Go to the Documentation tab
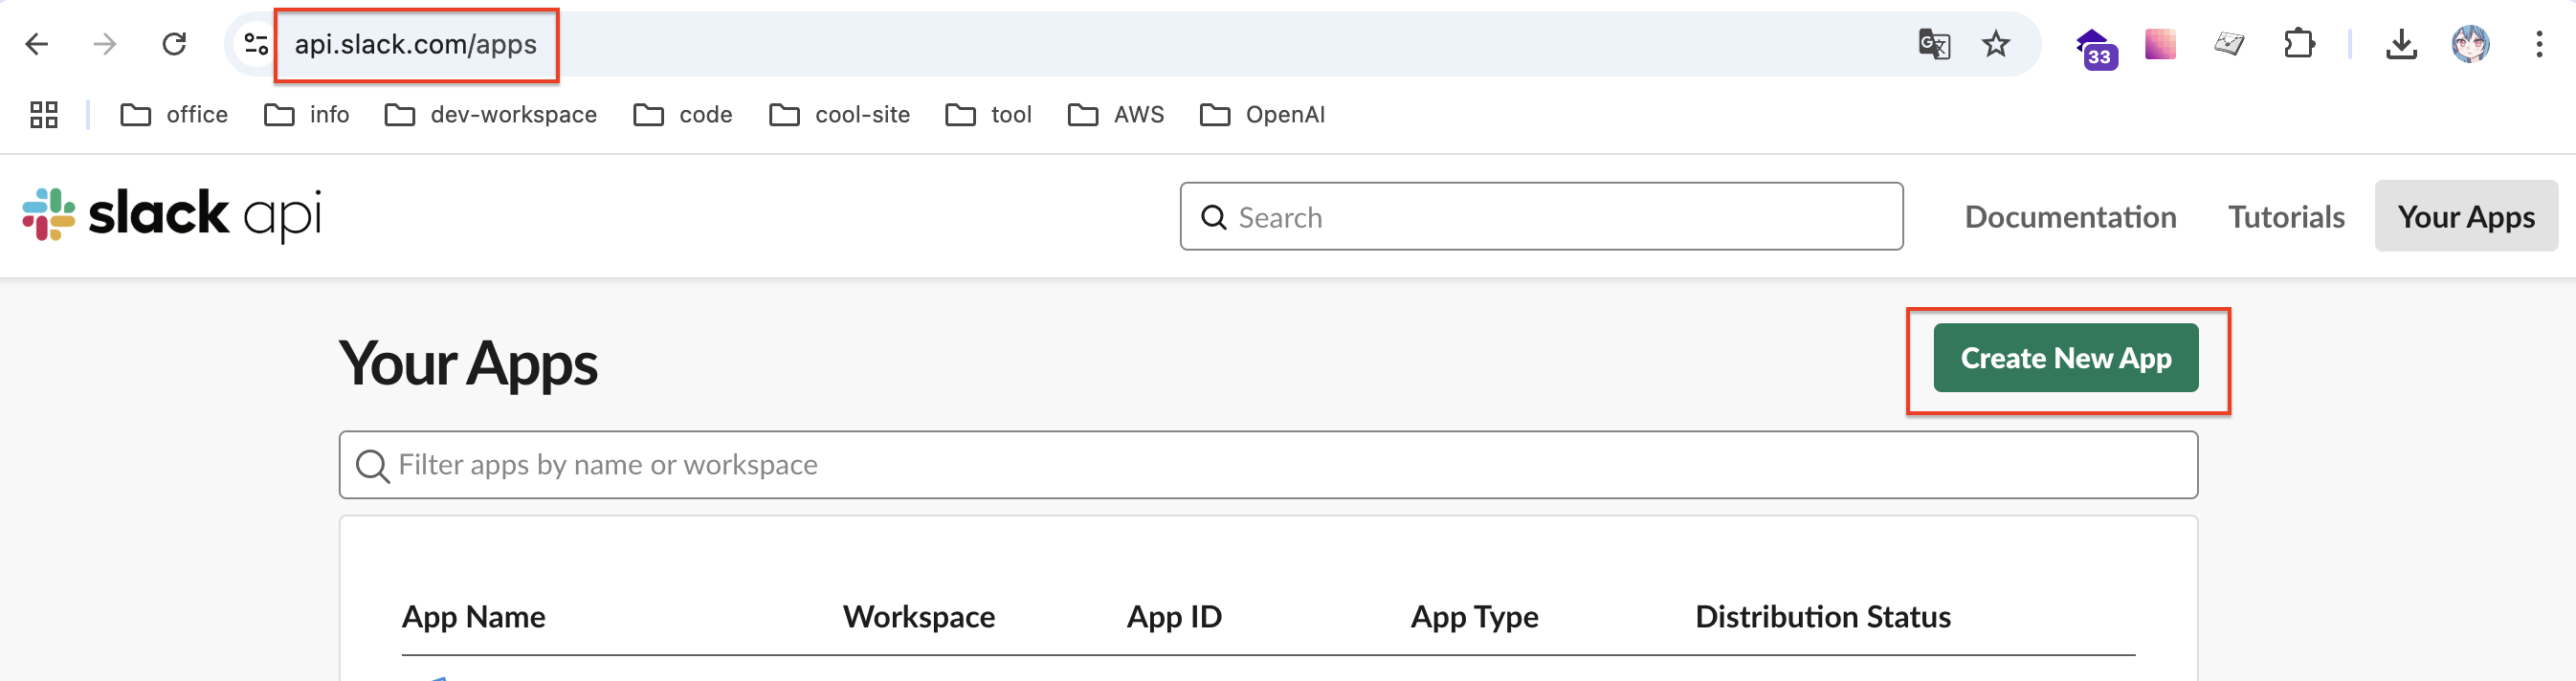The image size is (2576, 681). (x=2069, y=217)
